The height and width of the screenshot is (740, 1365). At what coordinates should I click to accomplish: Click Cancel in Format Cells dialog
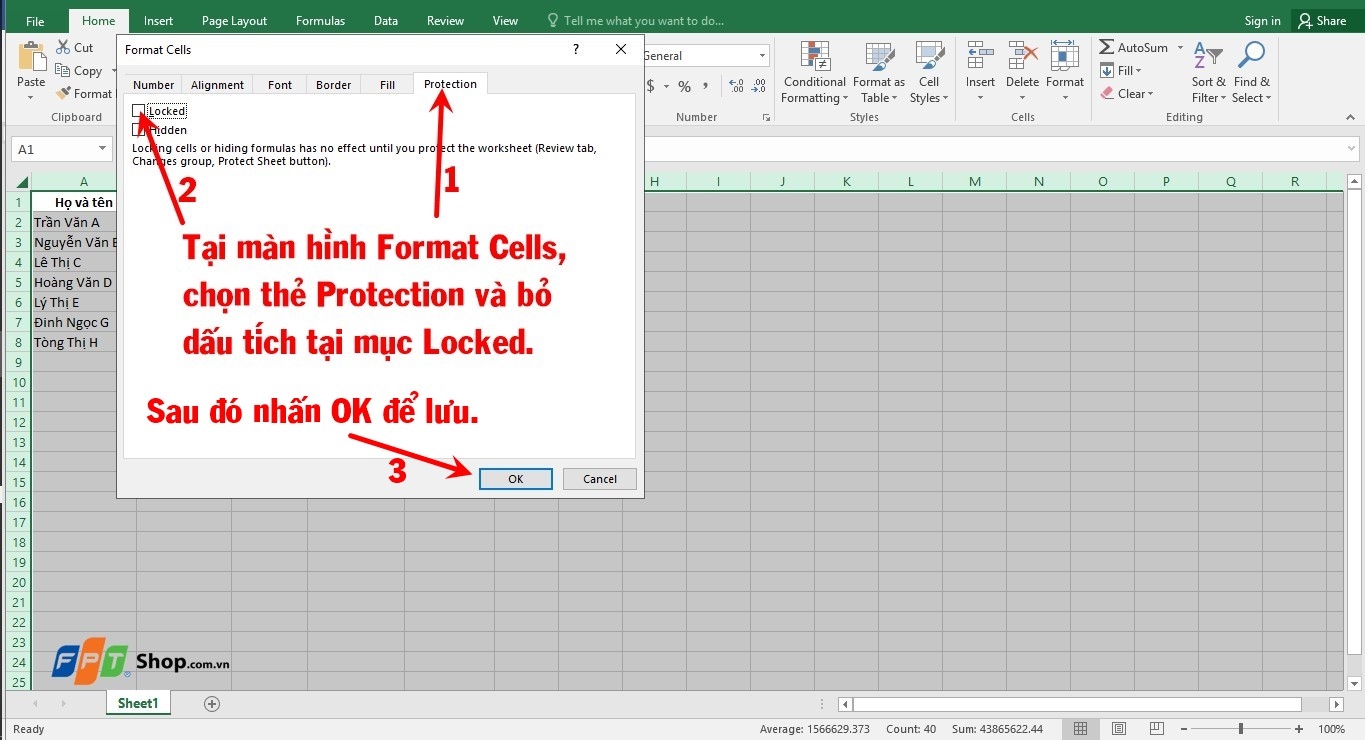[x=599, y=479]
